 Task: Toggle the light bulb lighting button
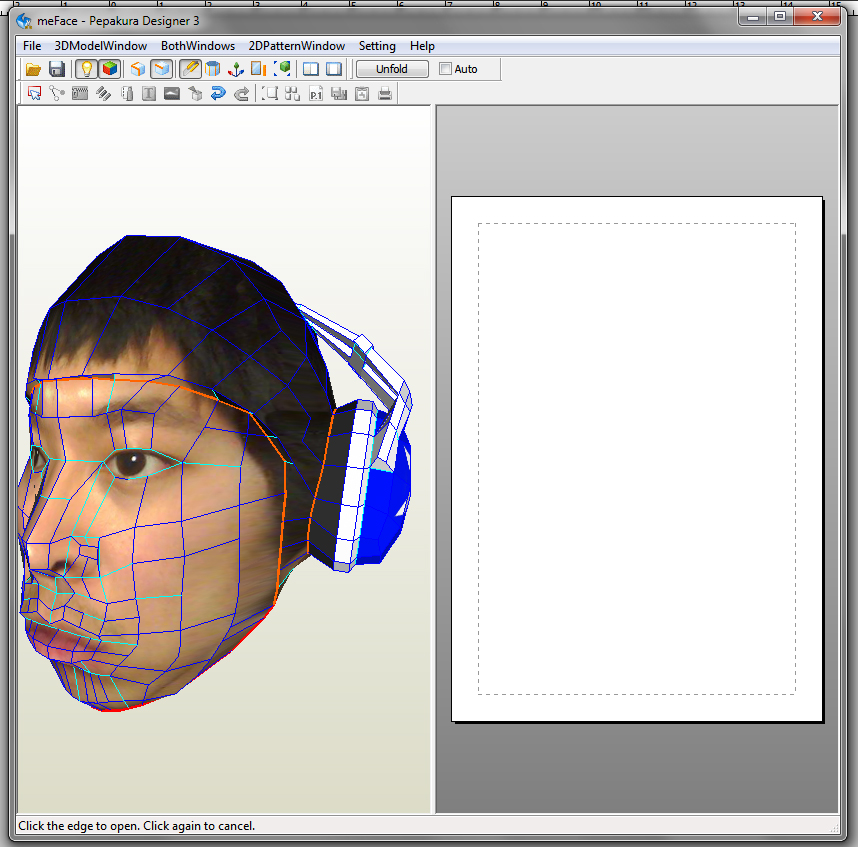click(86, 69)
